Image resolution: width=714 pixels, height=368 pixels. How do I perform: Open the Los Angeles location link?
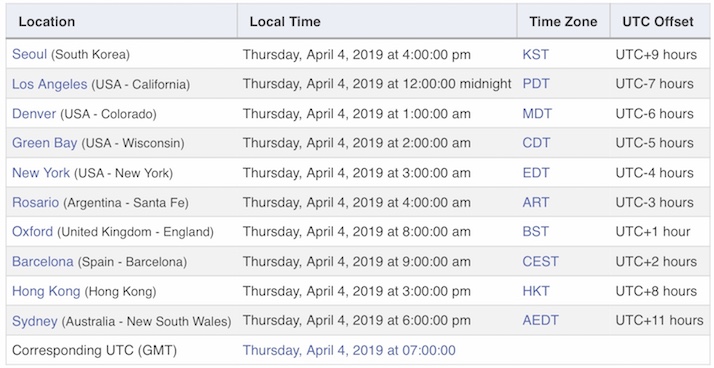coord(50,84)
